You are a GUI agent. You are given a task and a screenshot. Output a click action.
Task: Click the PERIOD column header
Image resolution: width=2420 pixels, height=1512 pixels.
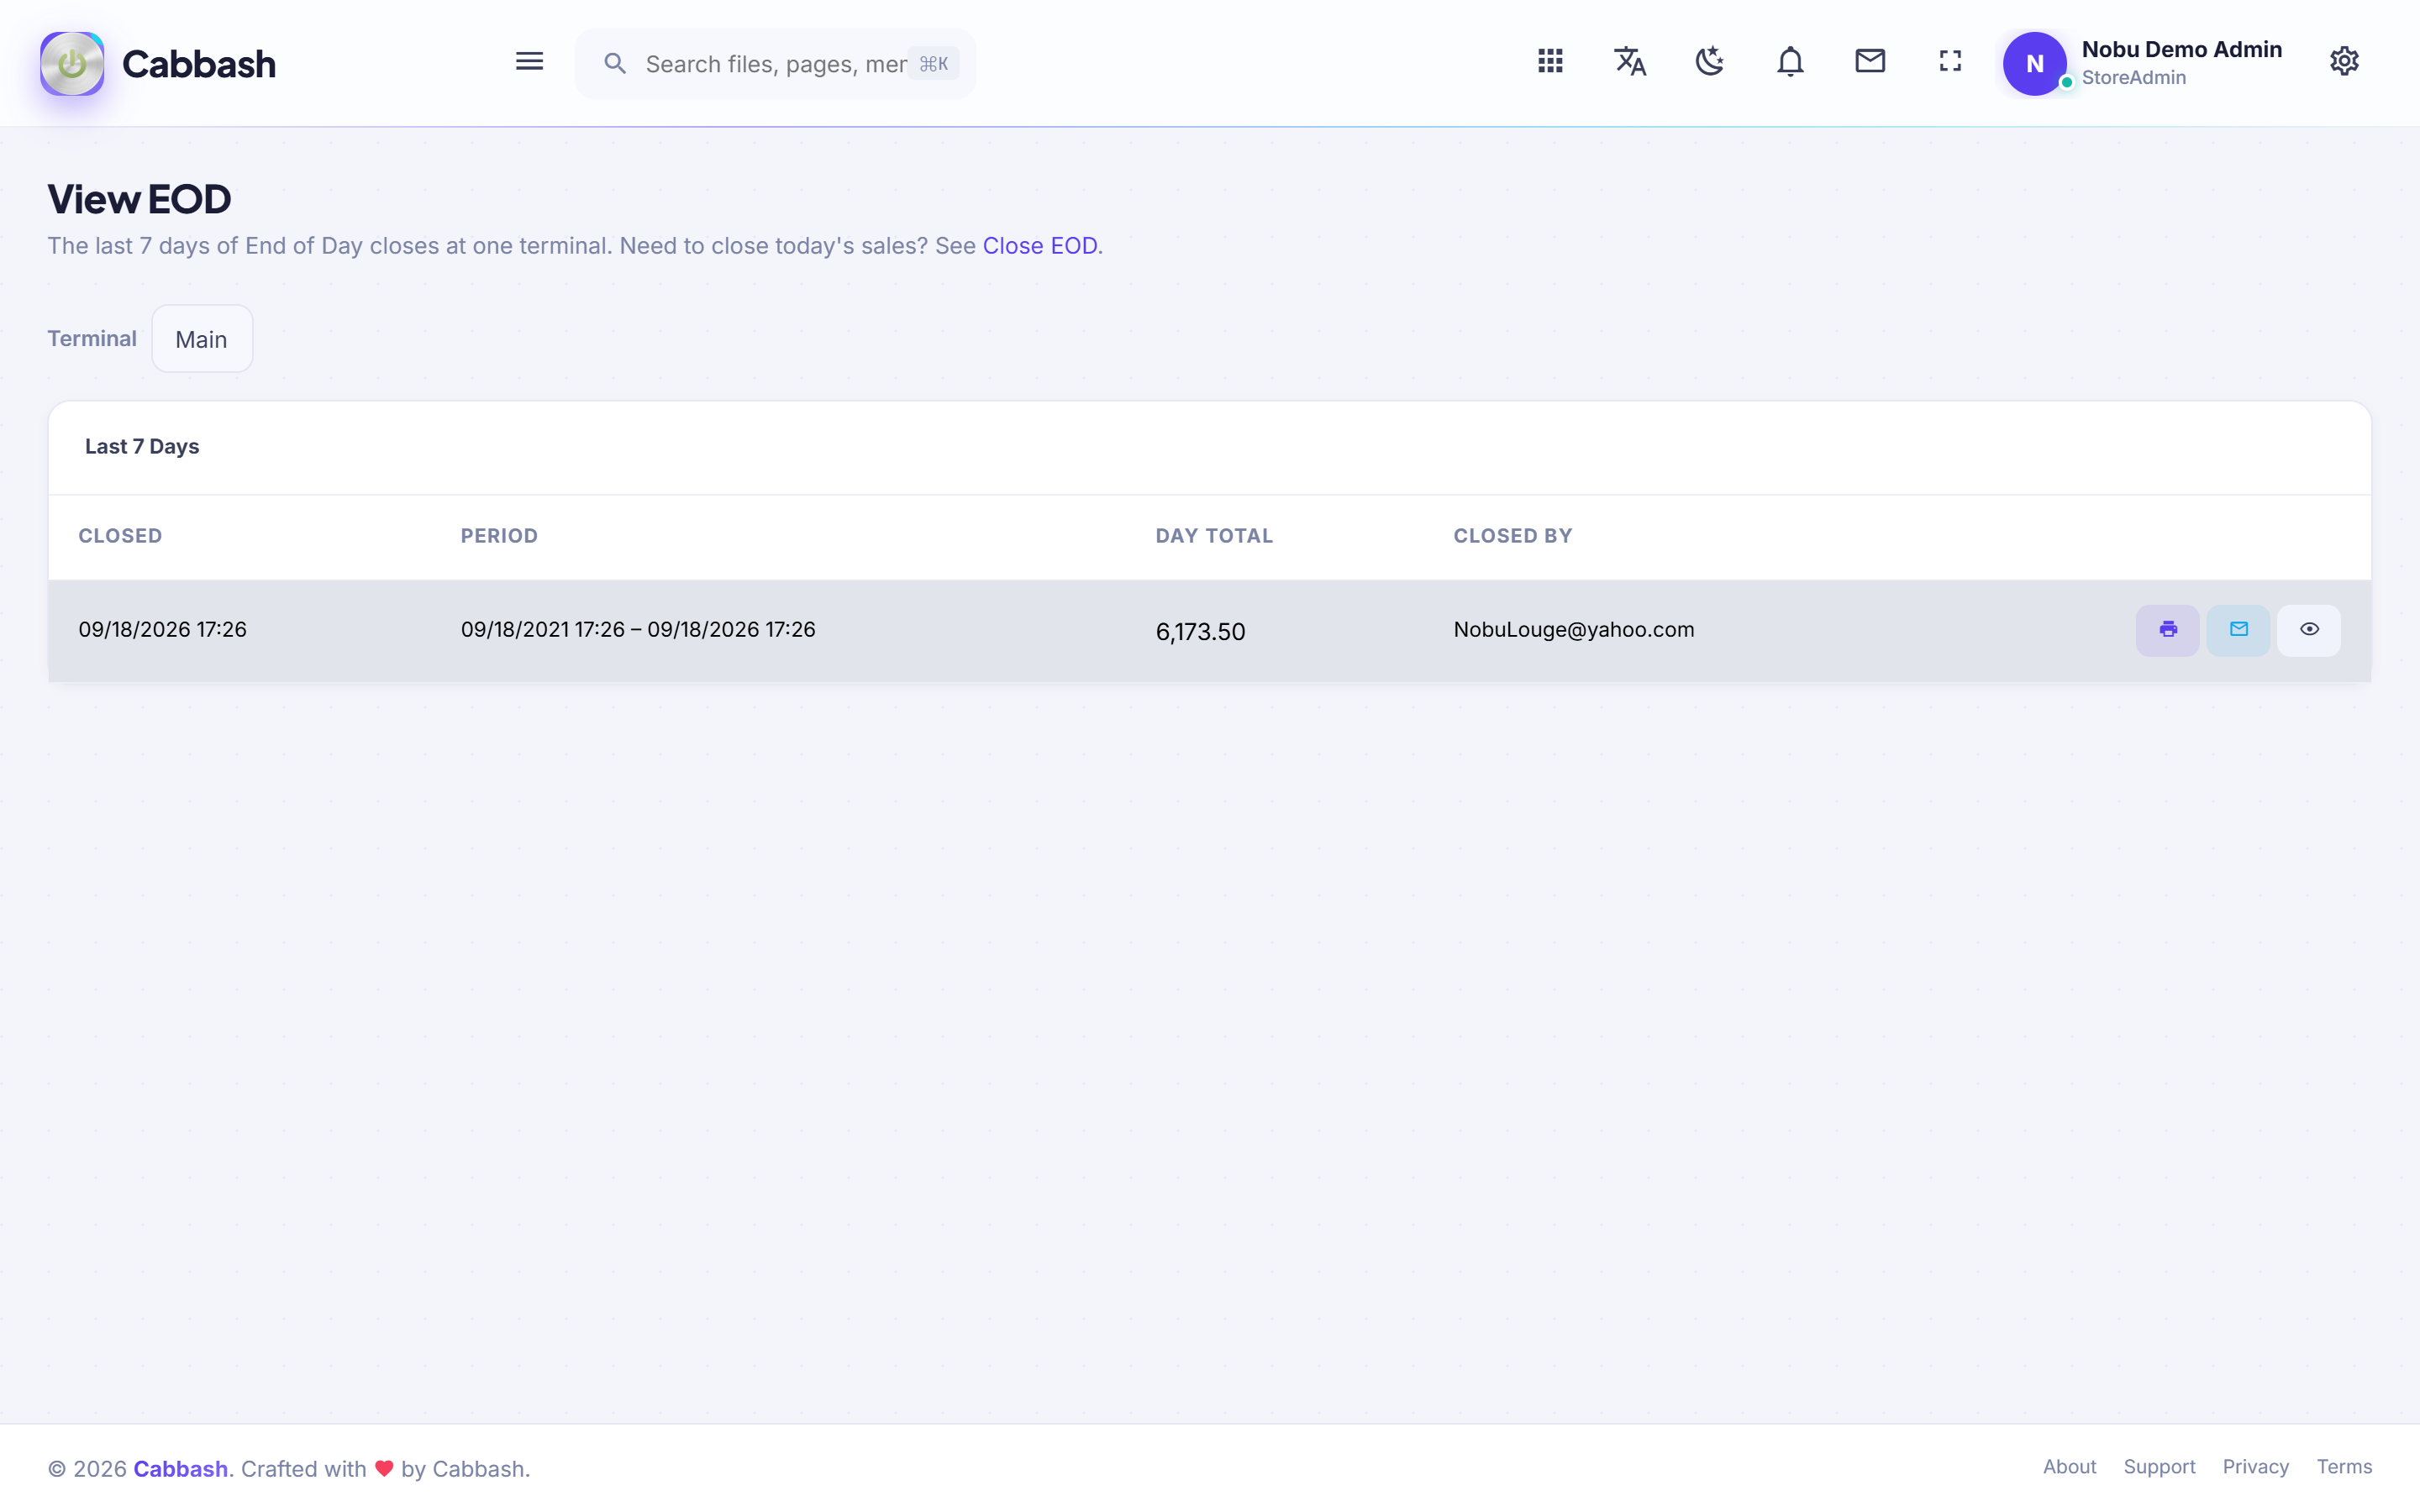(x=499, y=536)
